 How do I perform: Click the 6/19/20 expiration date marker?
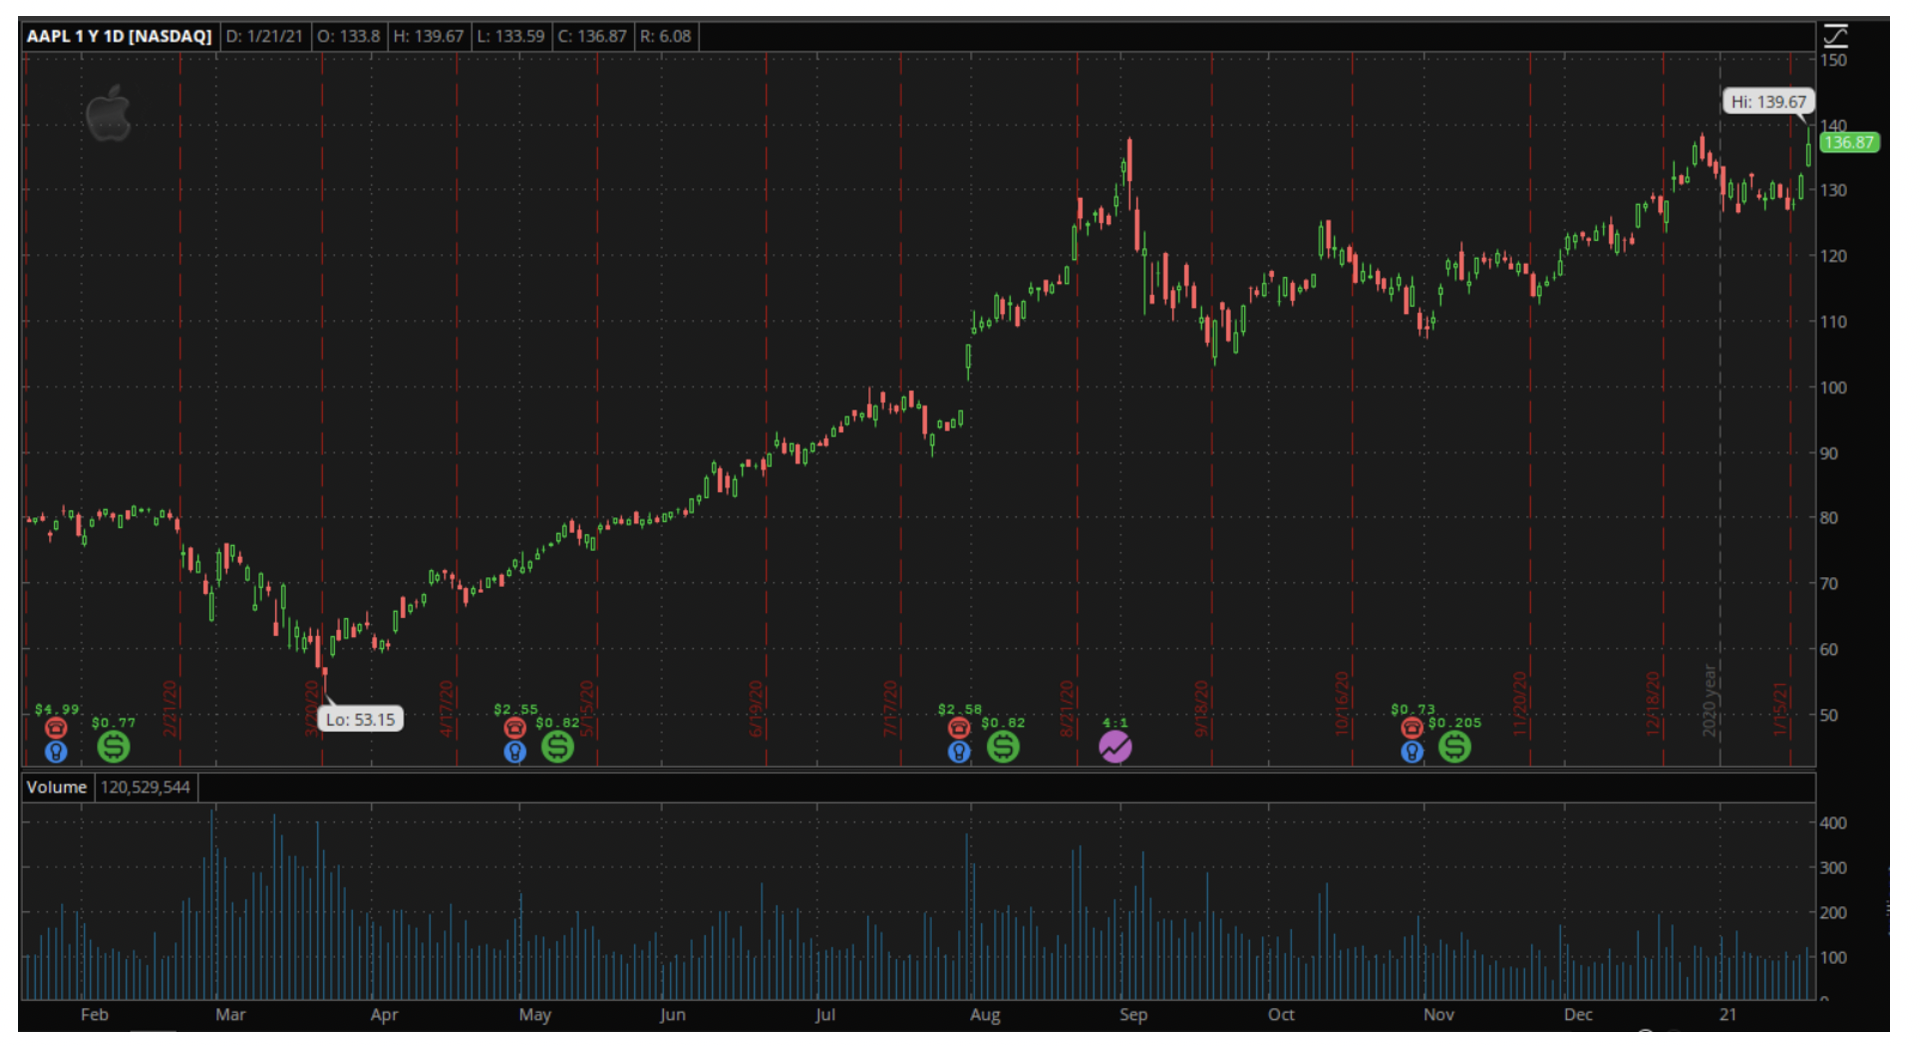click(756, 709)
